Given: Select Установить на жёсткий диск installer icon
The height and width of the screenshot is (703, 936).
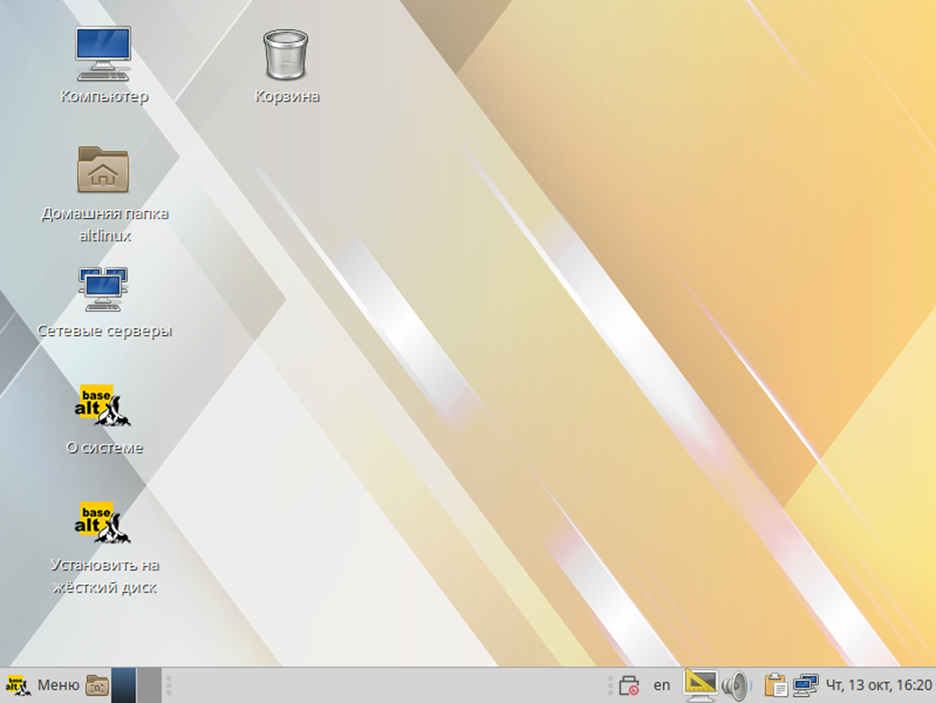Looking at the screenshot, I should coord(103,523).
